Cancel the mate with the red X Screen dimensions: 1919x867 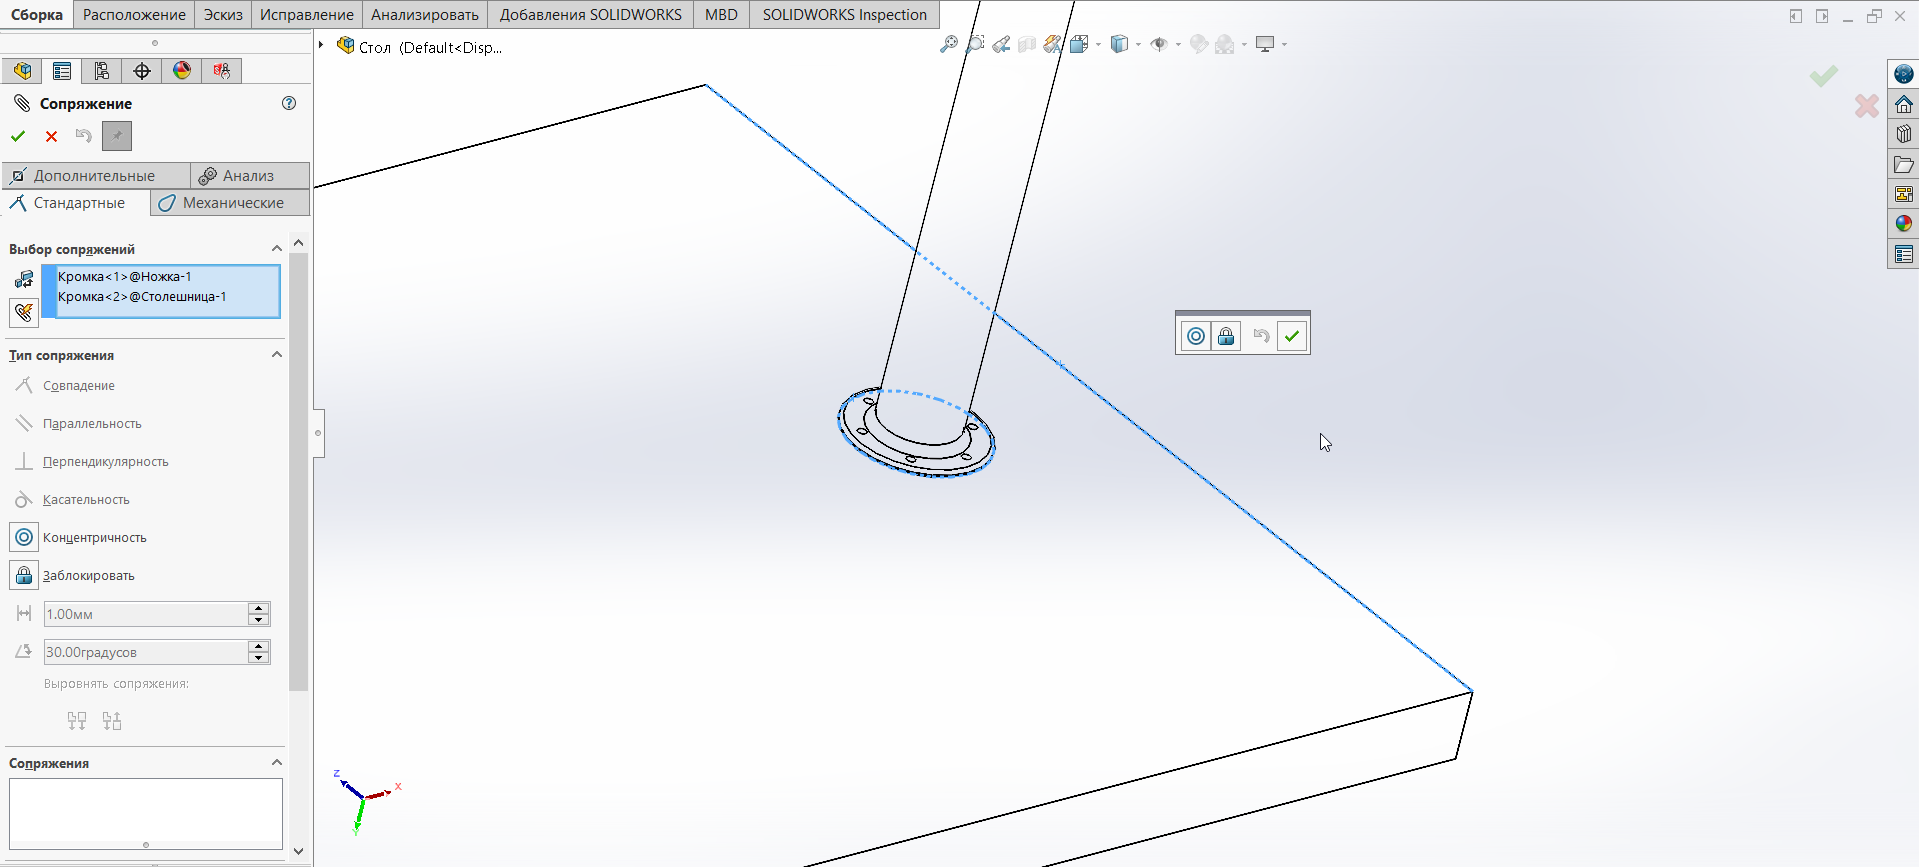[x=52, y=136]
